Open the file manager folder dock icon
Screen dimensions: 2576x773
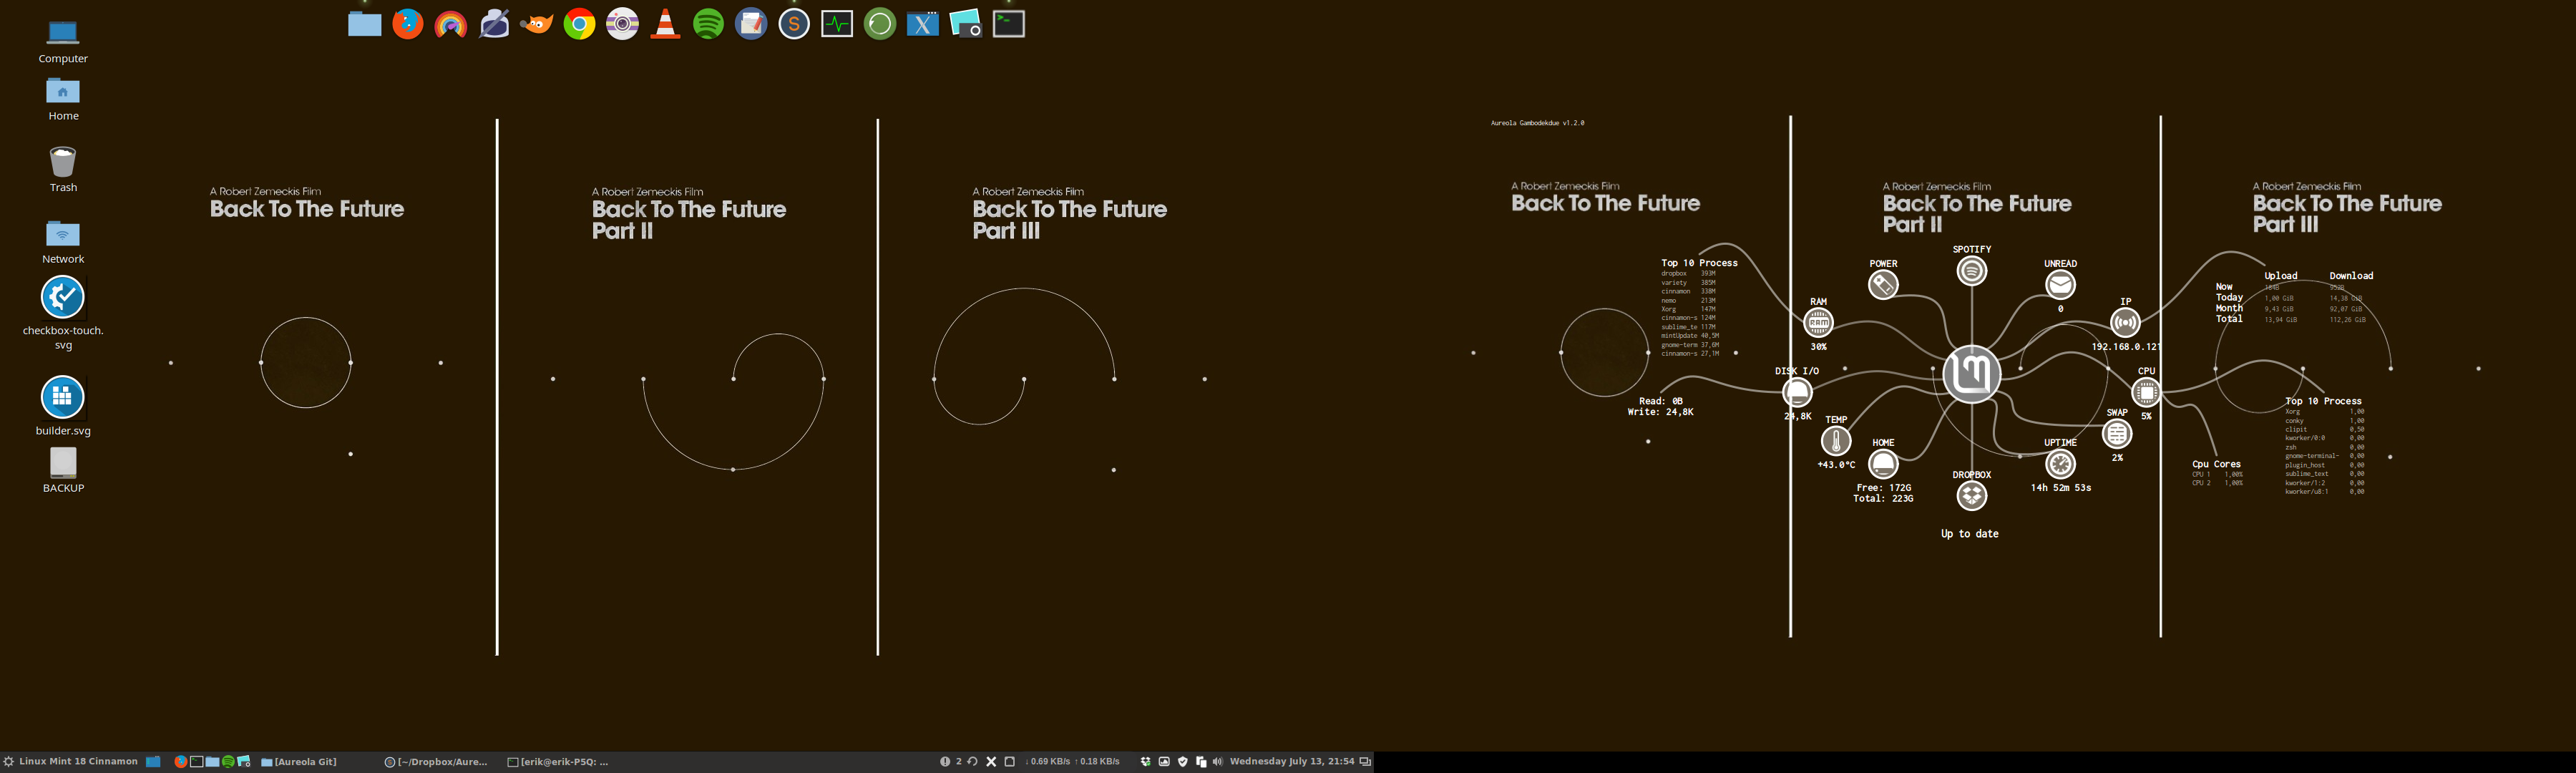pyautogui.click(x=364, y=24)
